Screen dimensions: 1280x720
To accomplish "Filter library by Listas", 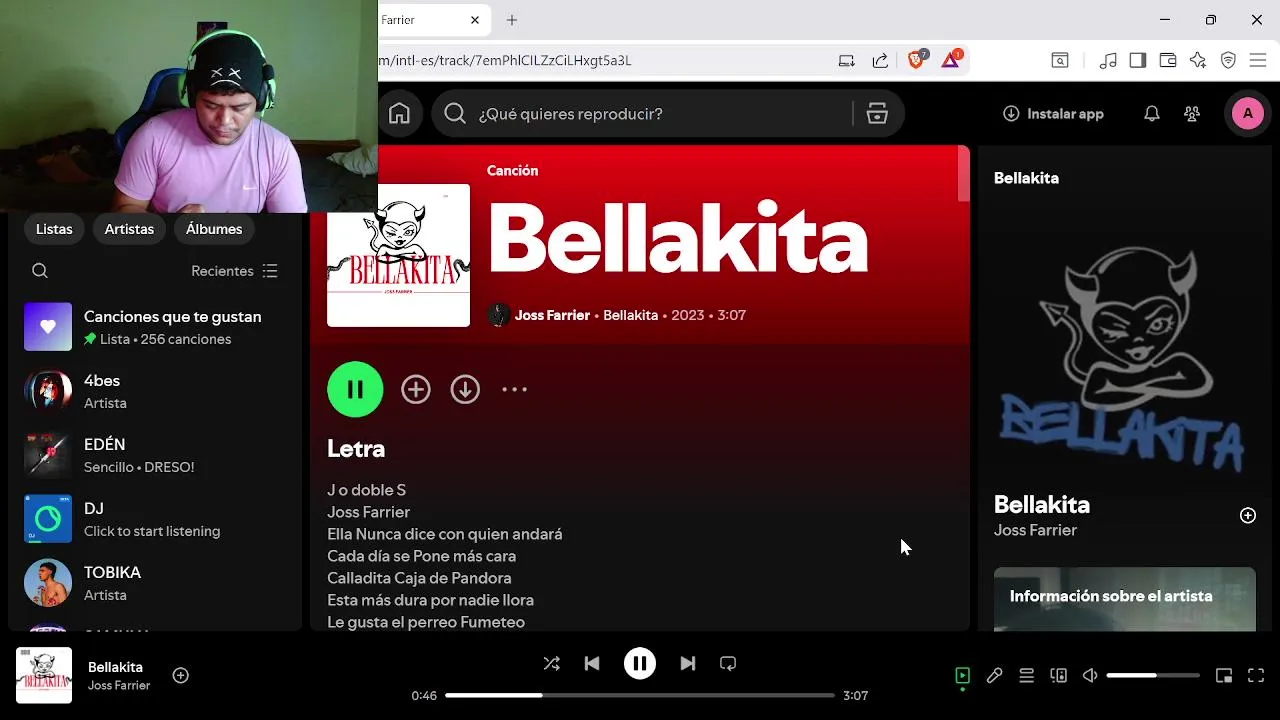I will point(54,229).
